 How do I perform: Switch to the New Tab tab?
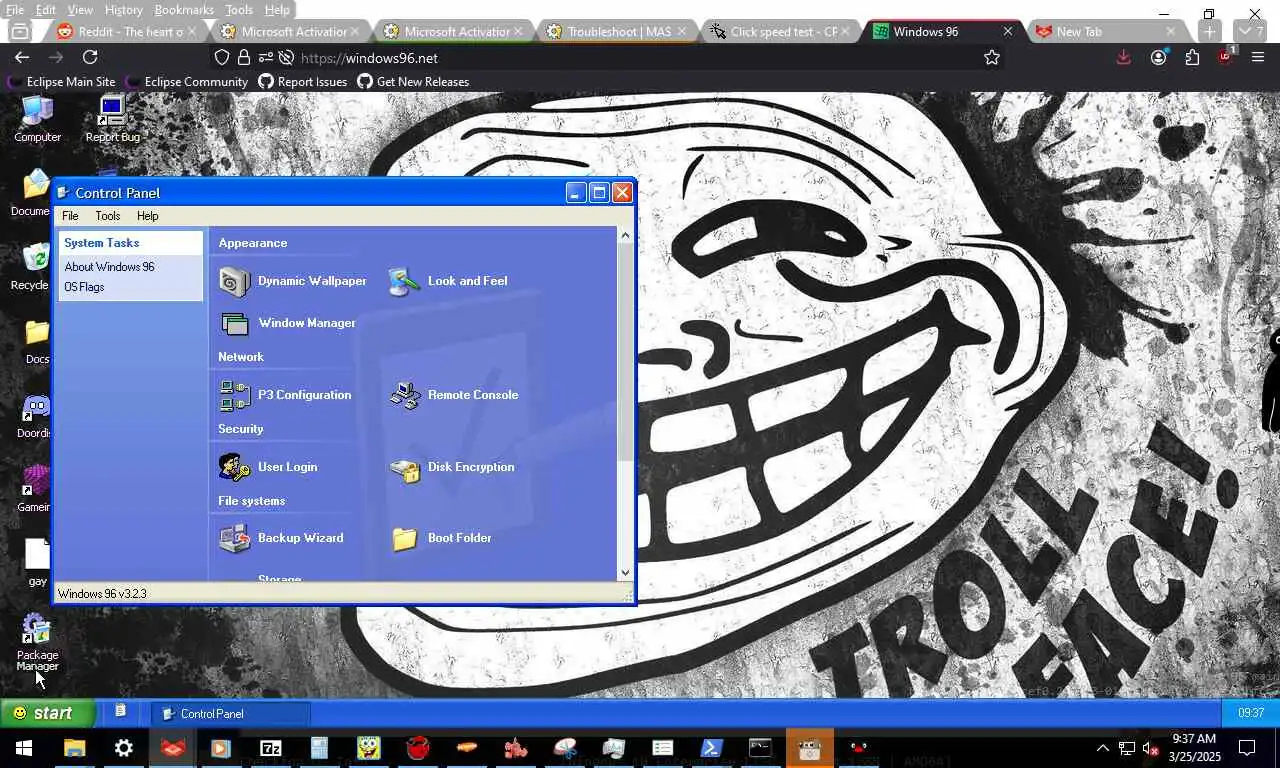1105,32
